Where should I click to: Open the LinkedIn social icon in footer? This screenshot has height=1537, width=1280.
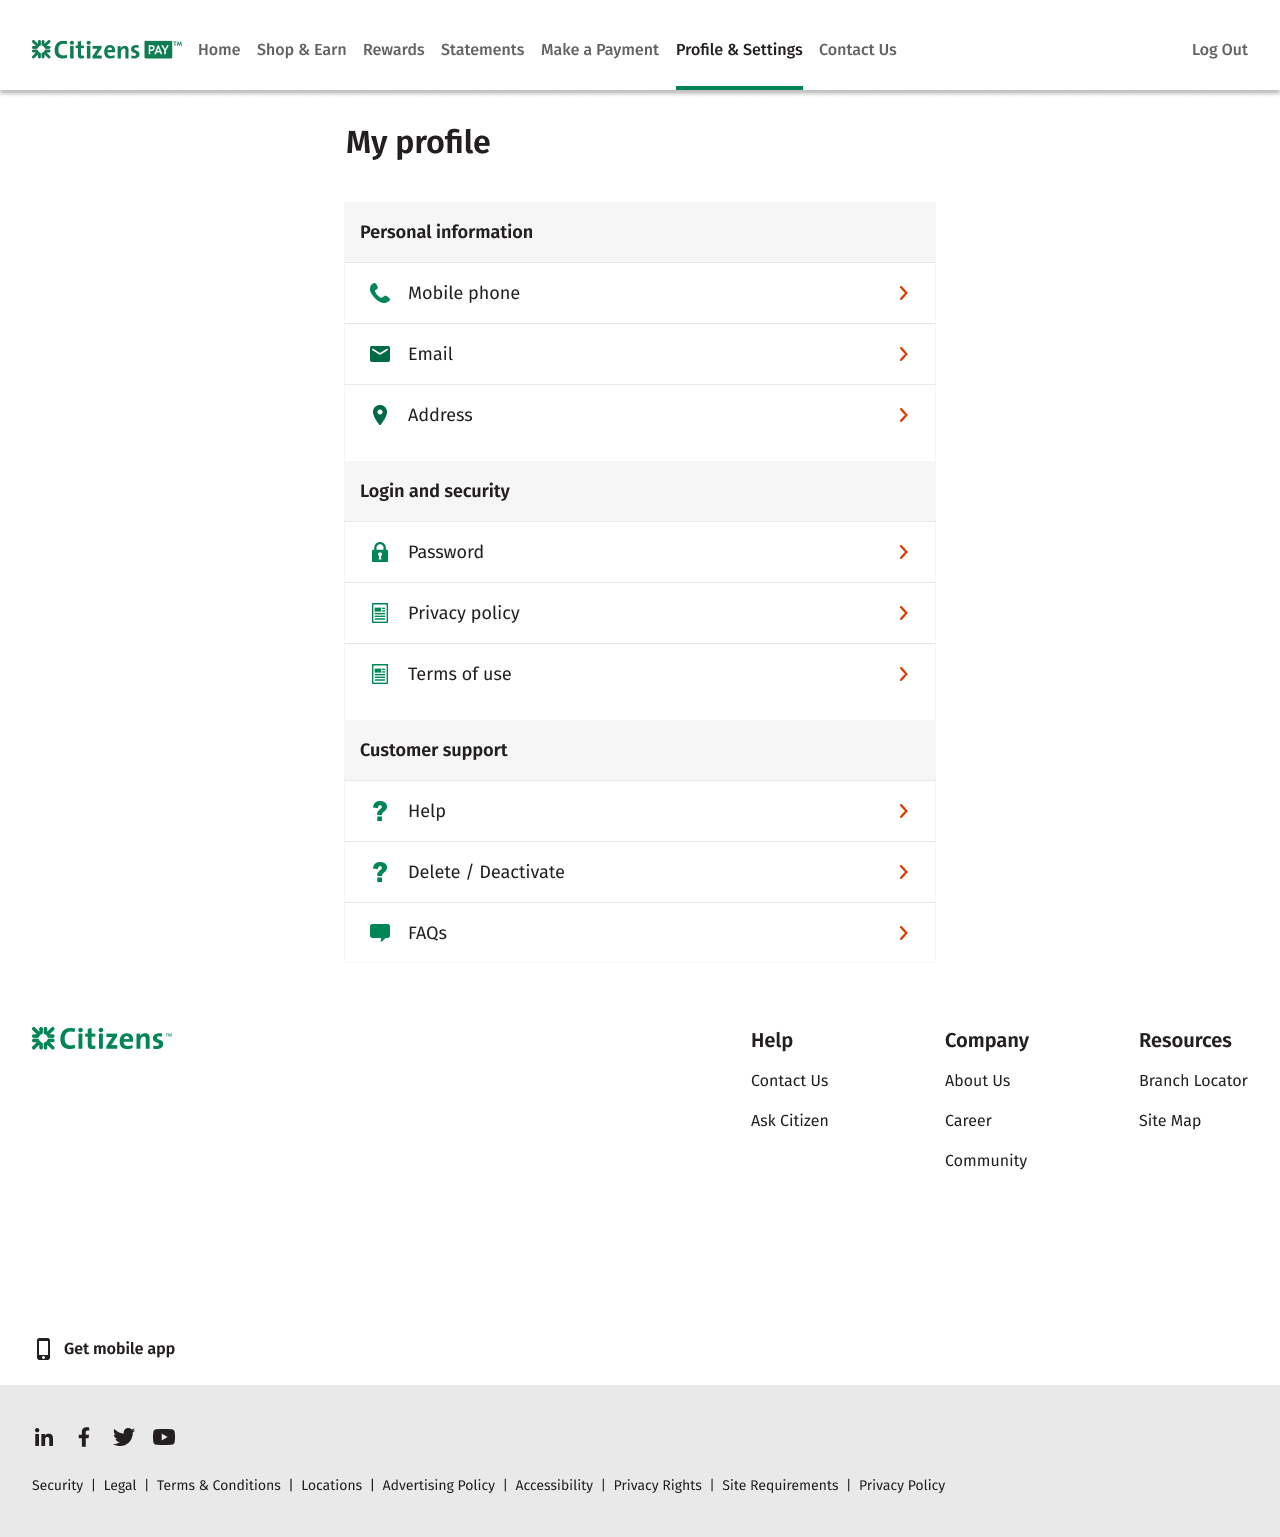pyautogui.click(x=44, y=1437)
